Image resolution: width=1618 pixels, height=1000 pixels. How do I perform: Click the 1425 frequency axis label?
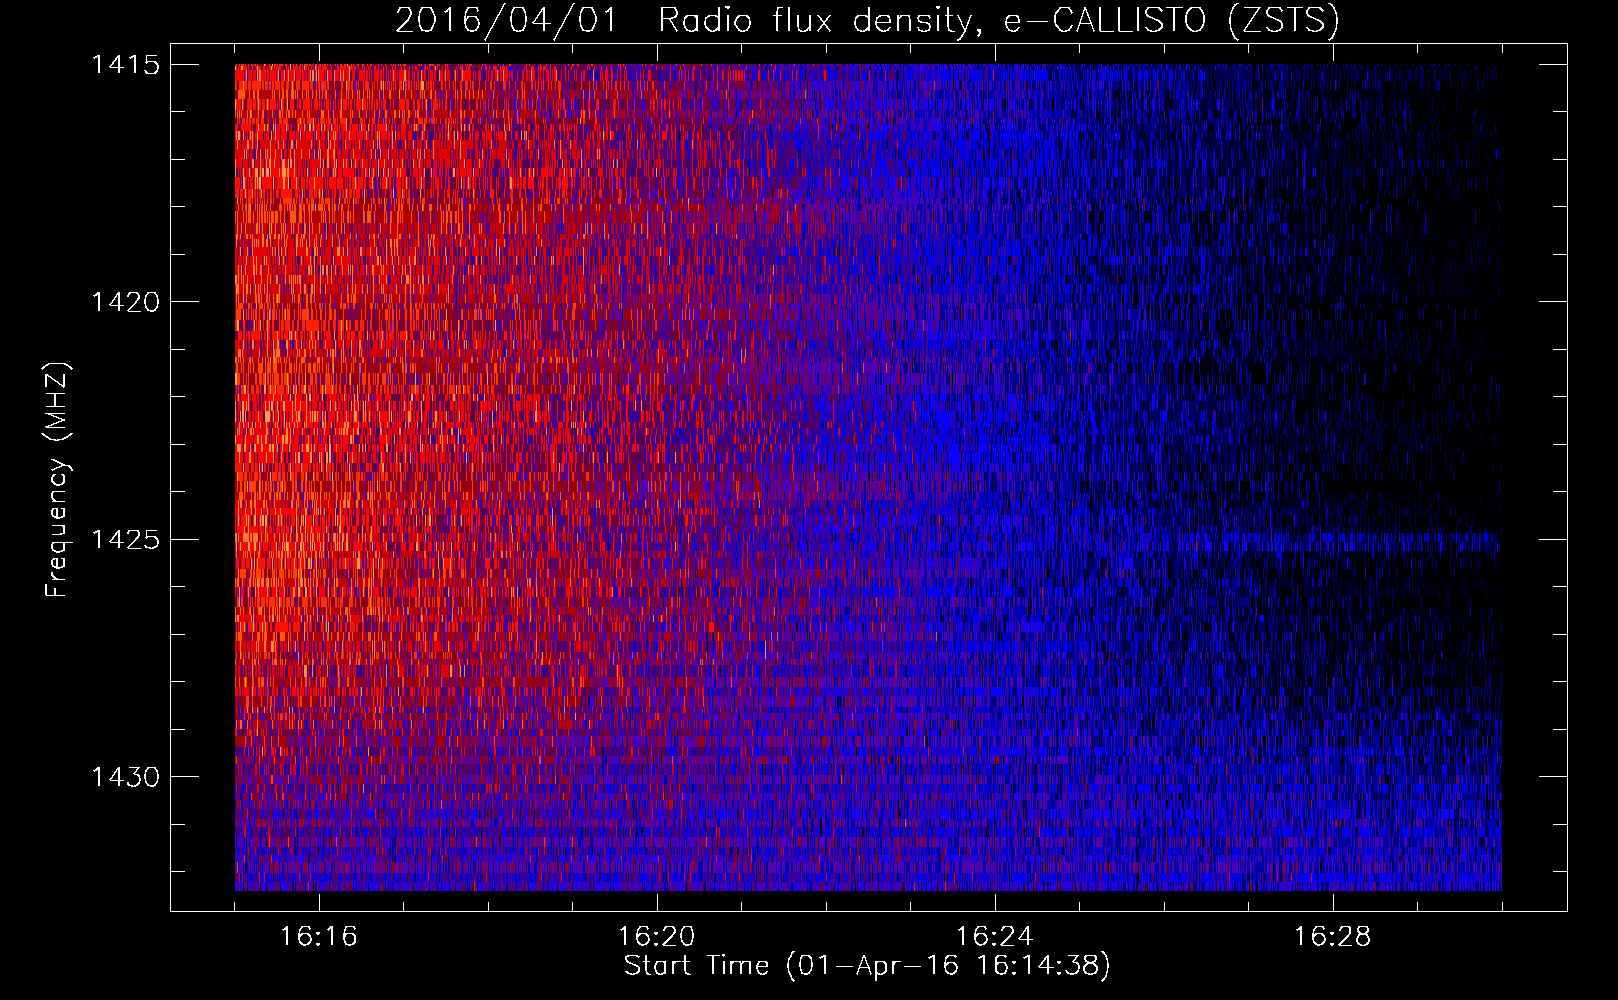pos(125,540)
